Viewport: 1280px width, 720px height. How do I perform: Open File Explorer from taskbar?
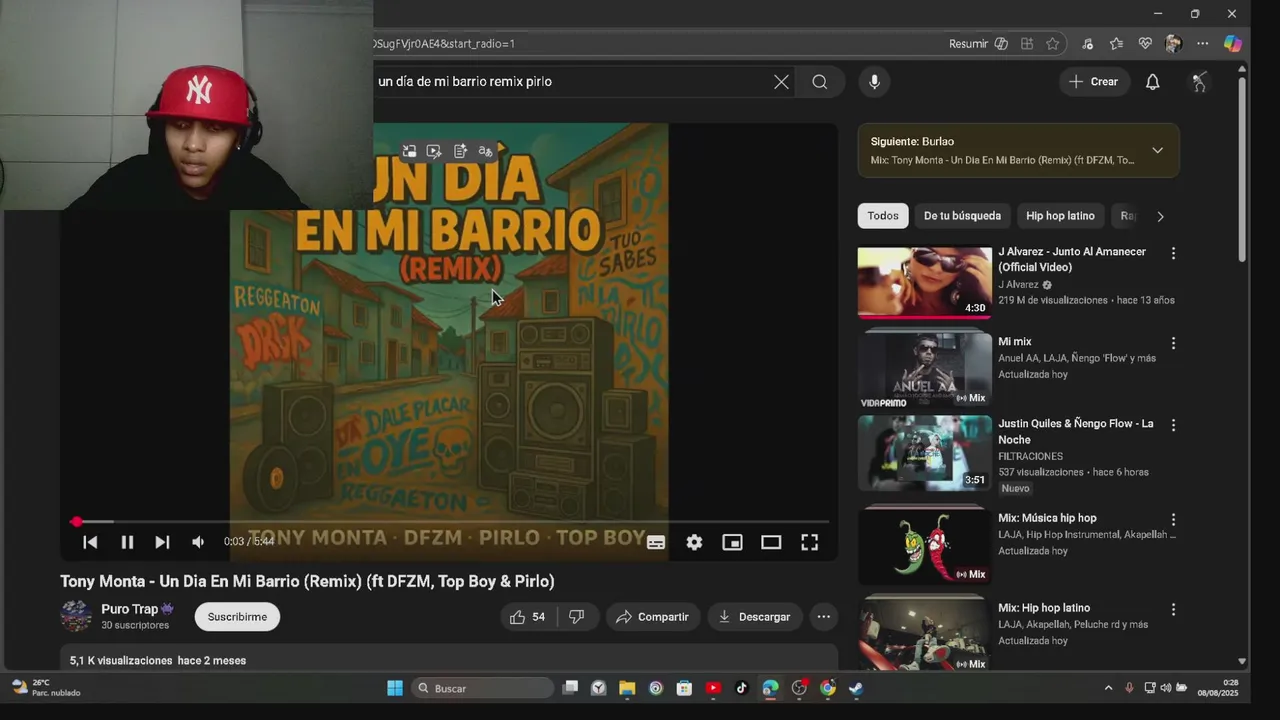point(627,688)
